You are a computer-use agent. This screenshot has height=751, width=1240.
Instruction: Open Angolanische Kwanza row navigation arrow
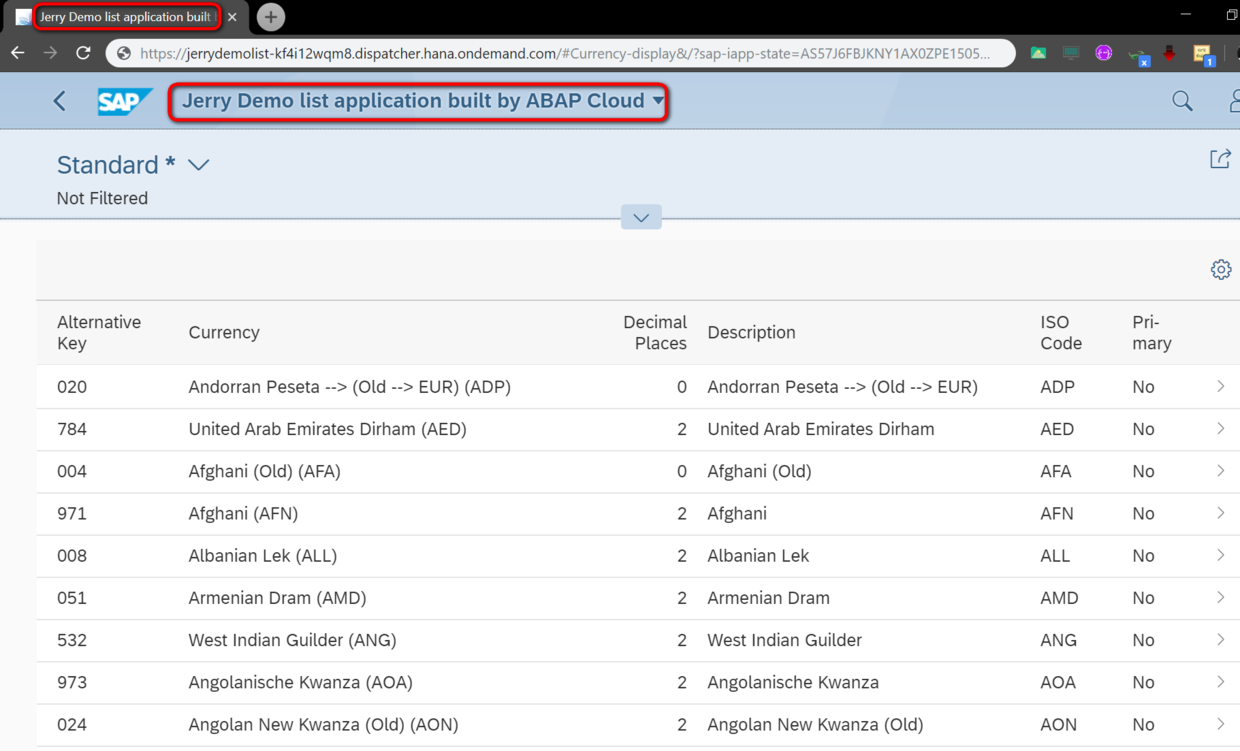pyautogui.click(x=1220, y=682)
